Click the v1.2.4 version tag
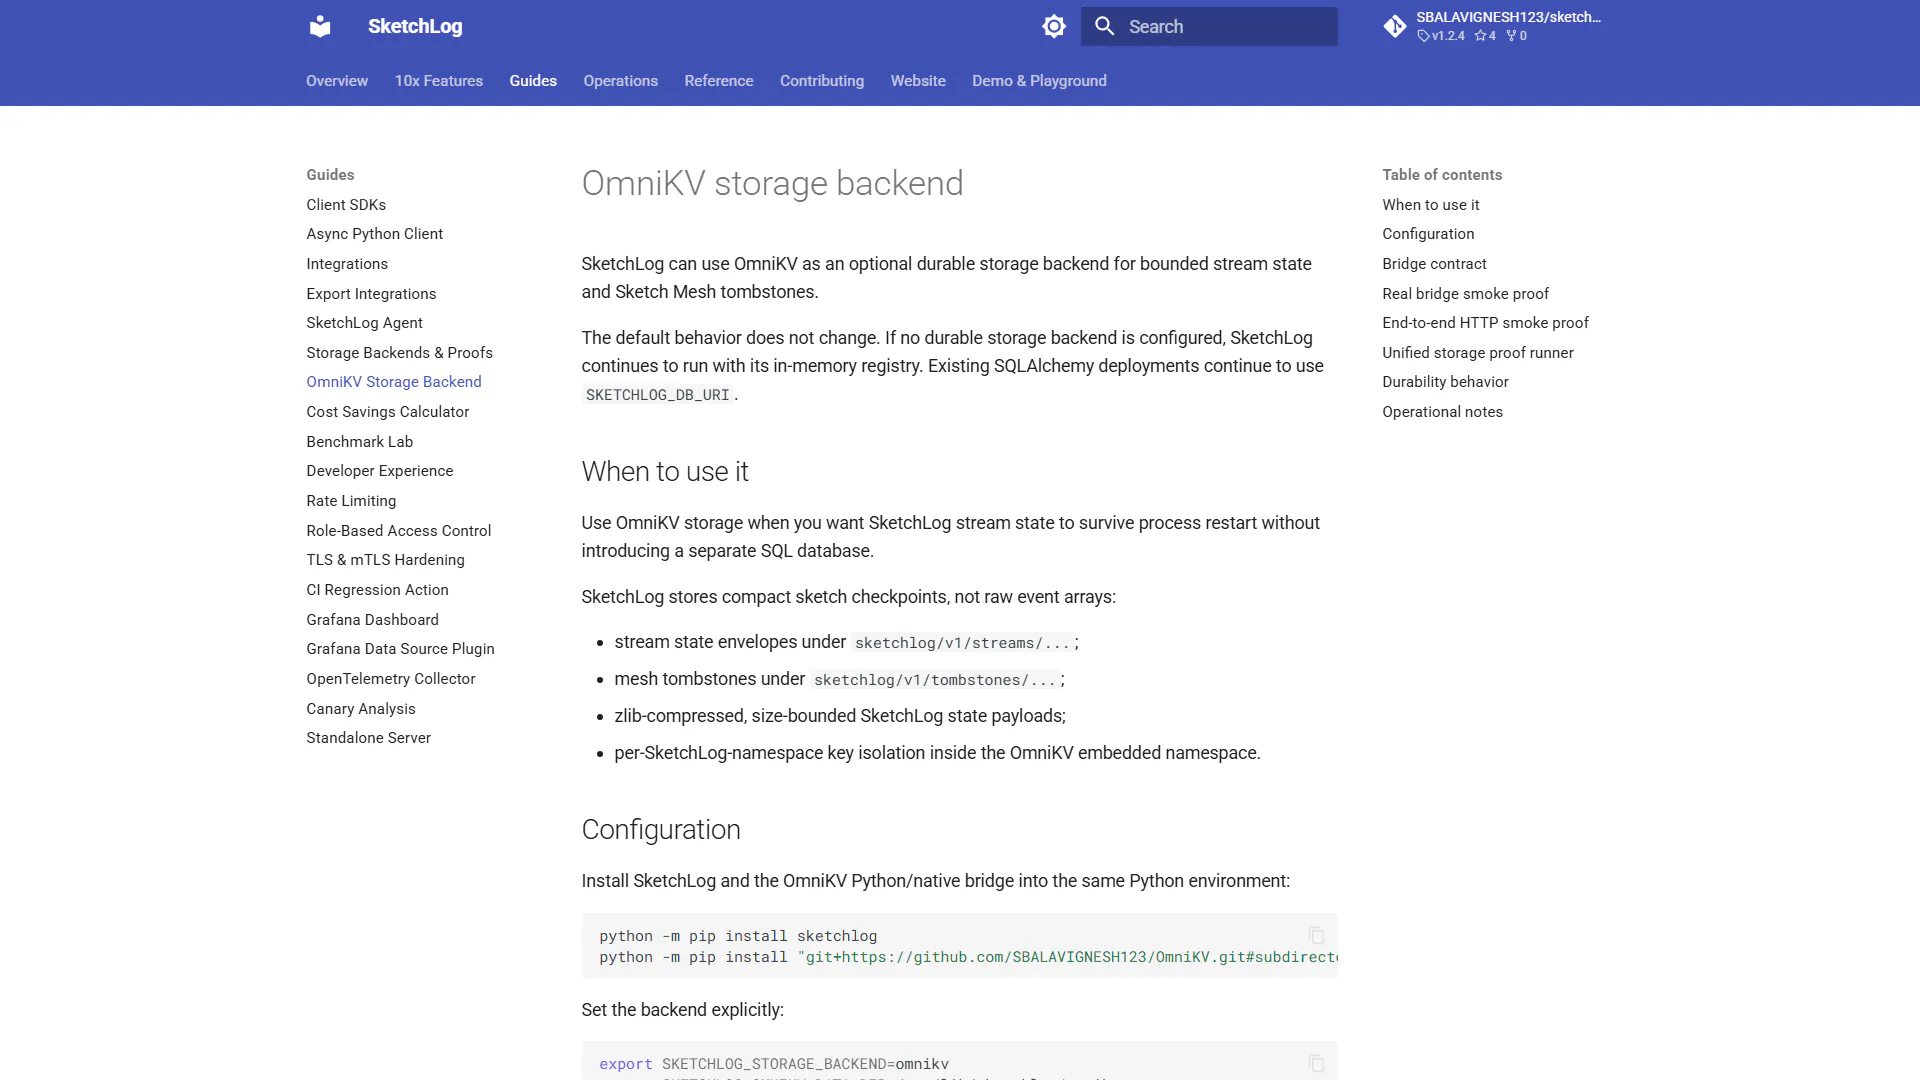This screenshot has height=1080, width=1920. (1441, 36)
